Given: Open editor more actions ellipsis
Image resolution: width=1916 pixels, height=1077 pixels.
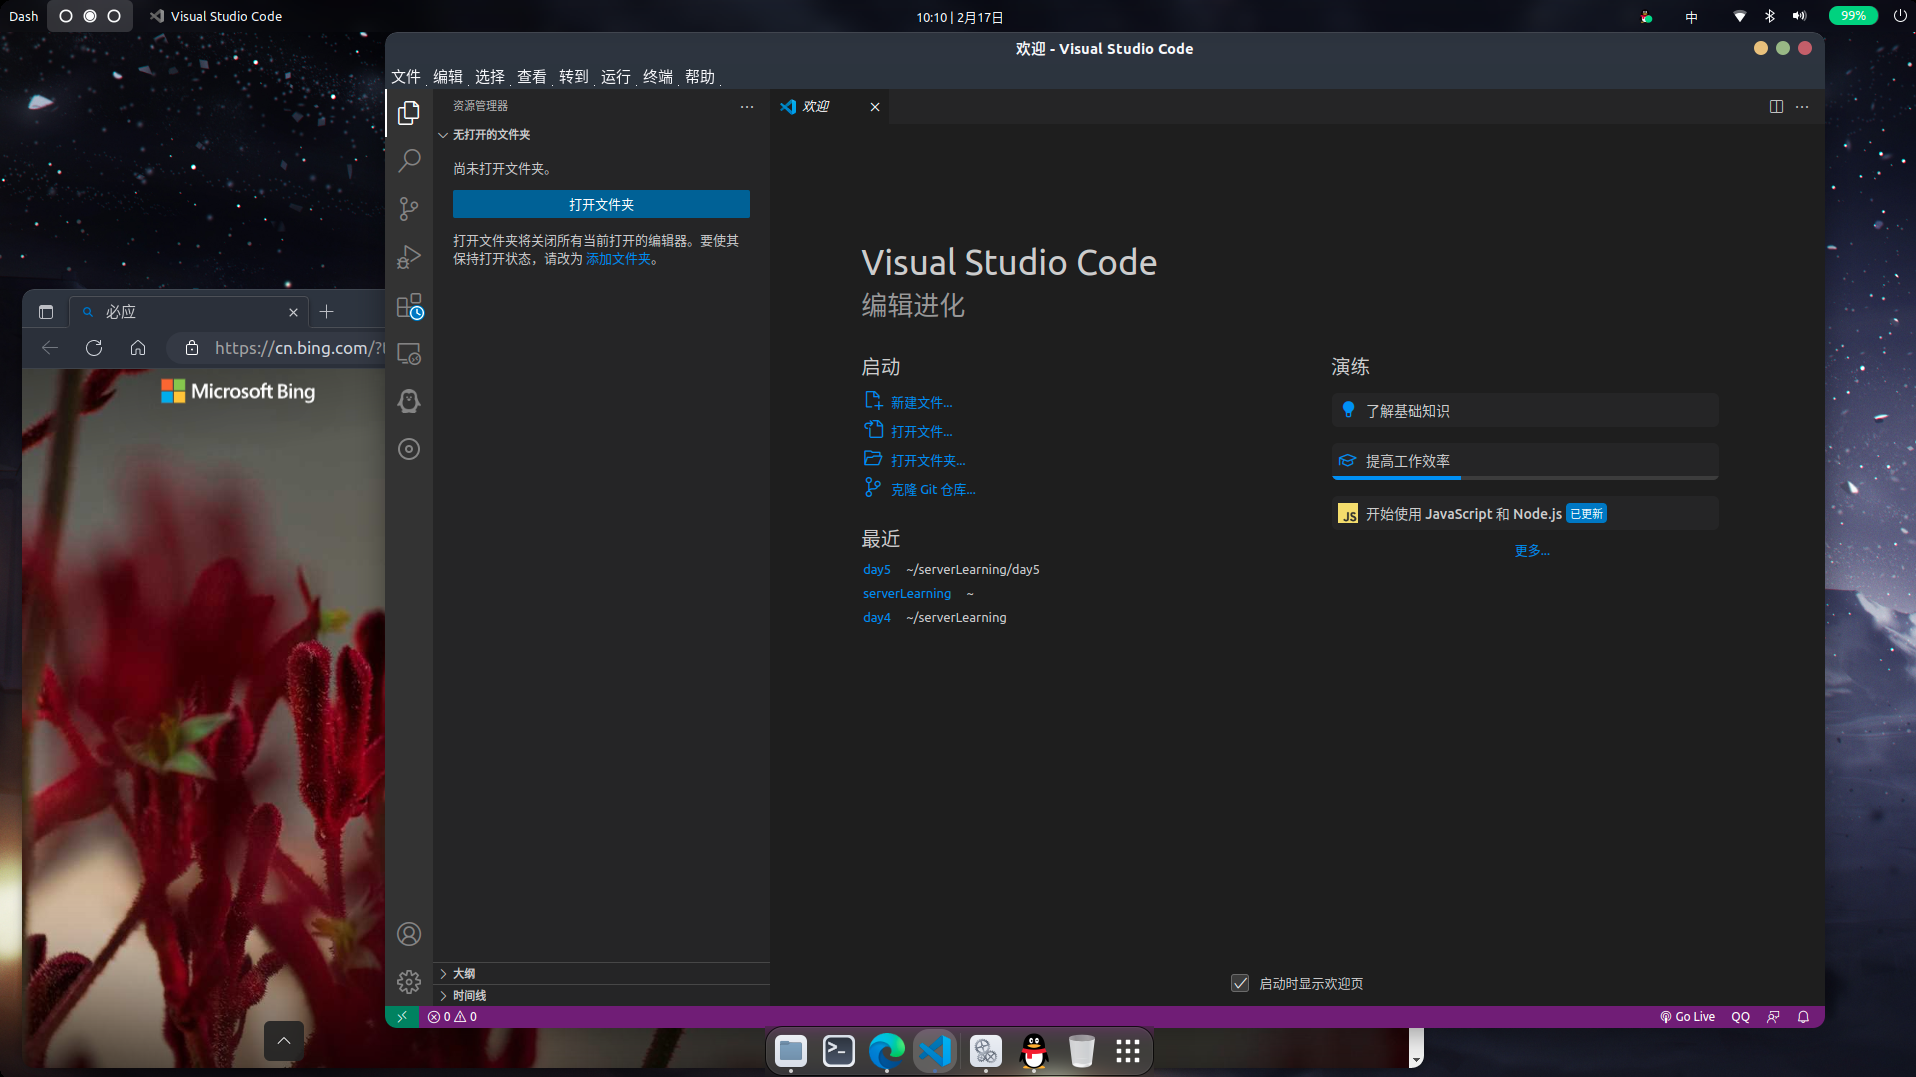Looking at the screenshot, I should 1802,107.
